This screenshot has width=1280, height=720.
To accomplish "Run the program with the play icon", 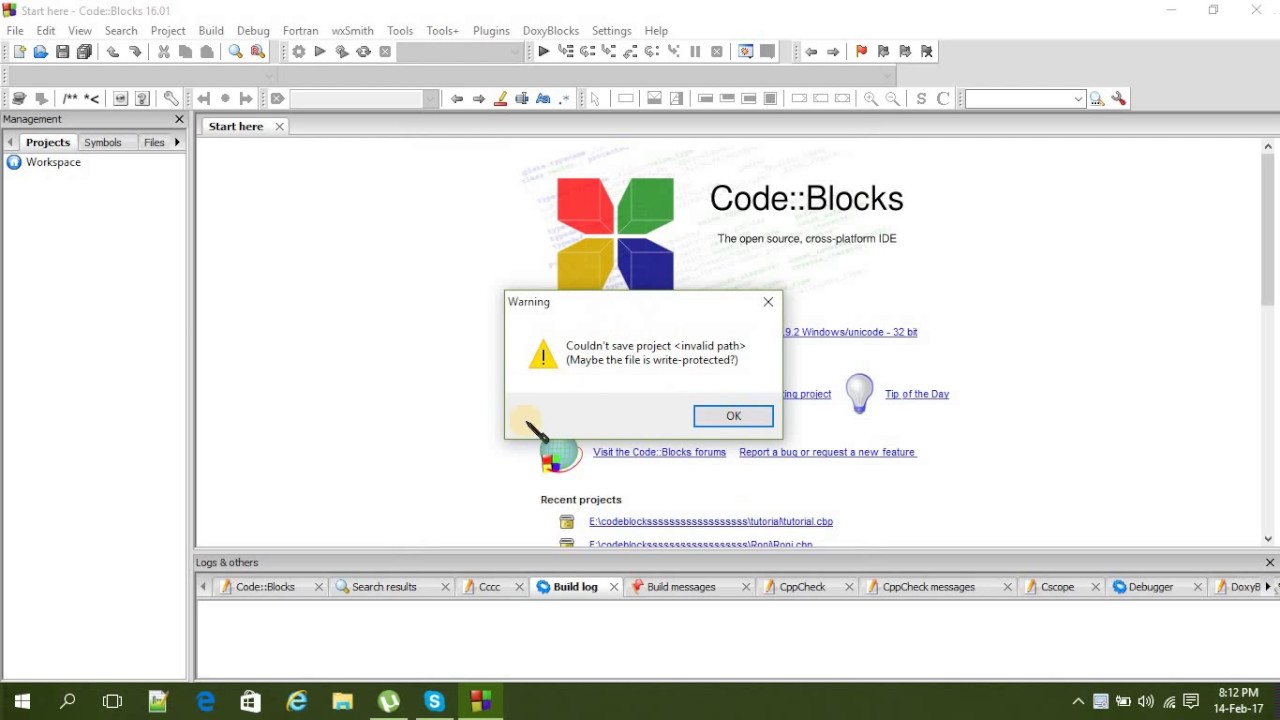I will pos(320,52).
